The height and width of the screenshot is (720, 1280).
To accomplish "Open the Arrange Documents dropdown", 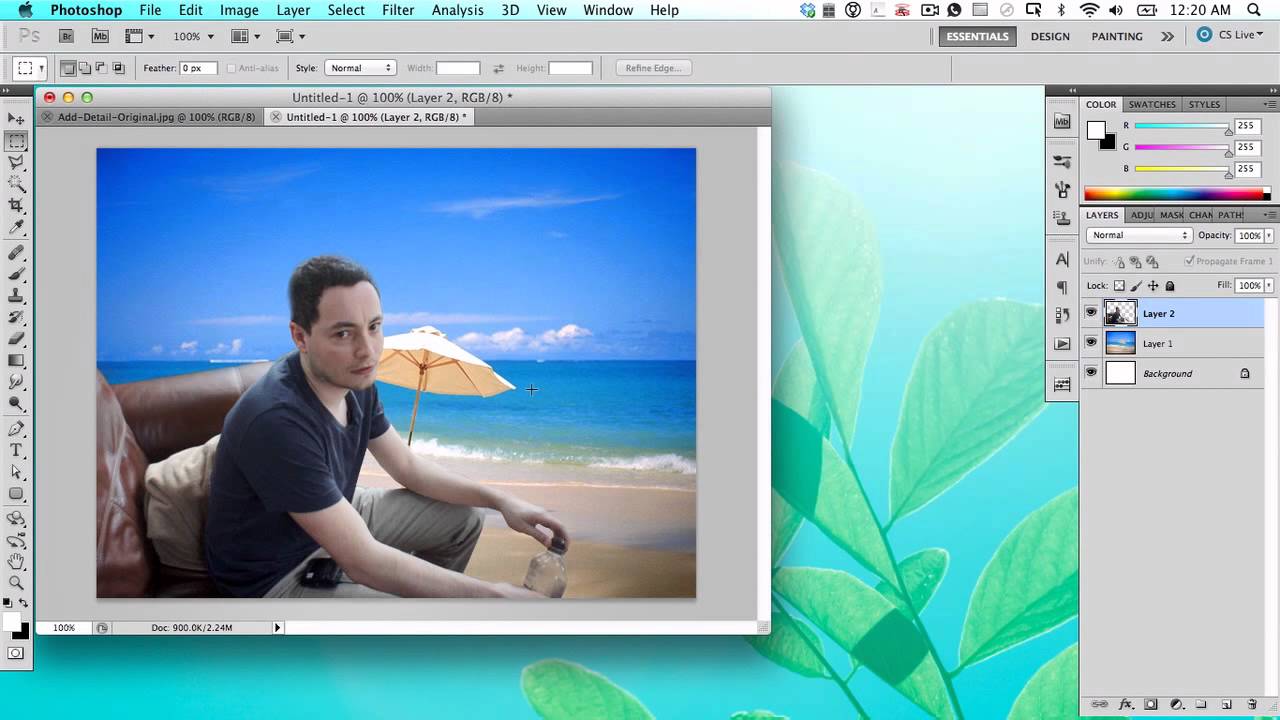I will coord(245,36).
